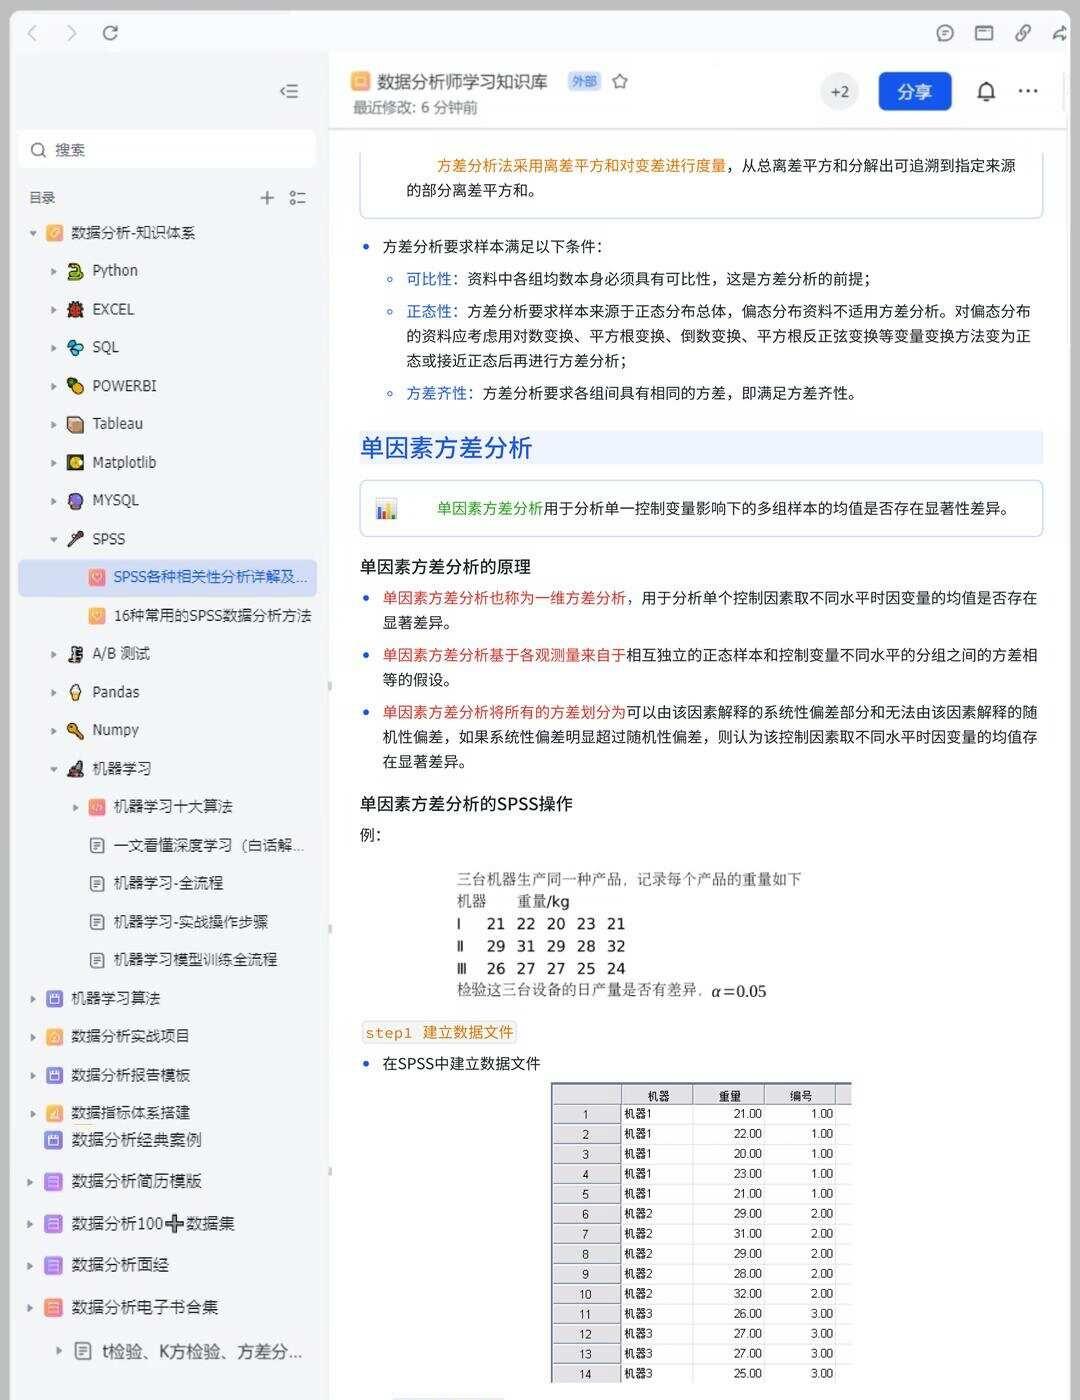This screenshot has height=1400, width=1080.
Task: Star the 数据分析师学习知识库 document
Action: (x=620, y=82)
